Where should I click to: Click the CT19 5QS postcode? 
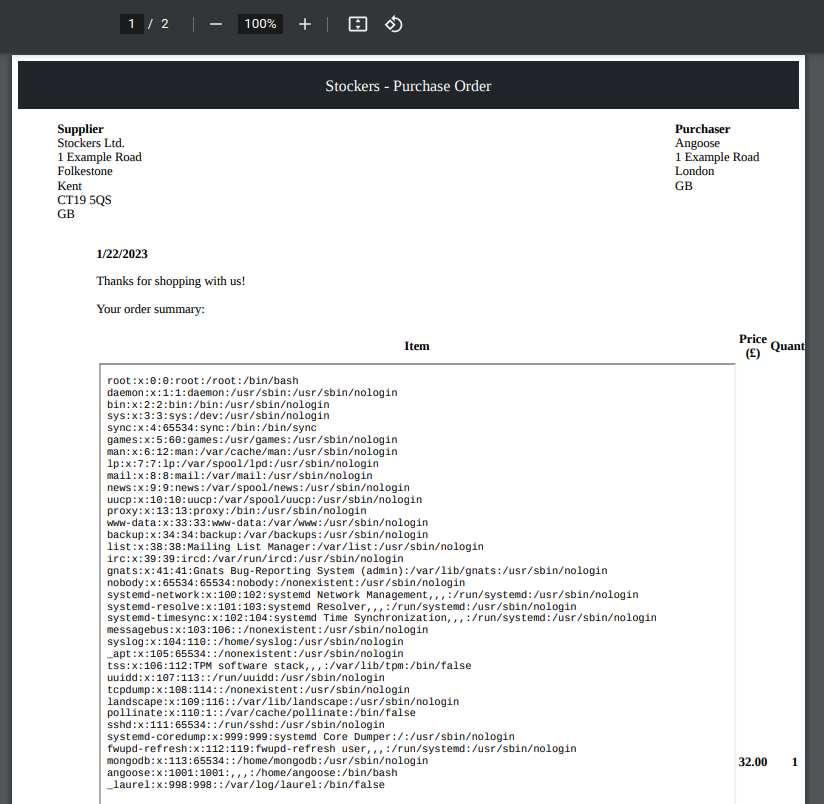84,200
